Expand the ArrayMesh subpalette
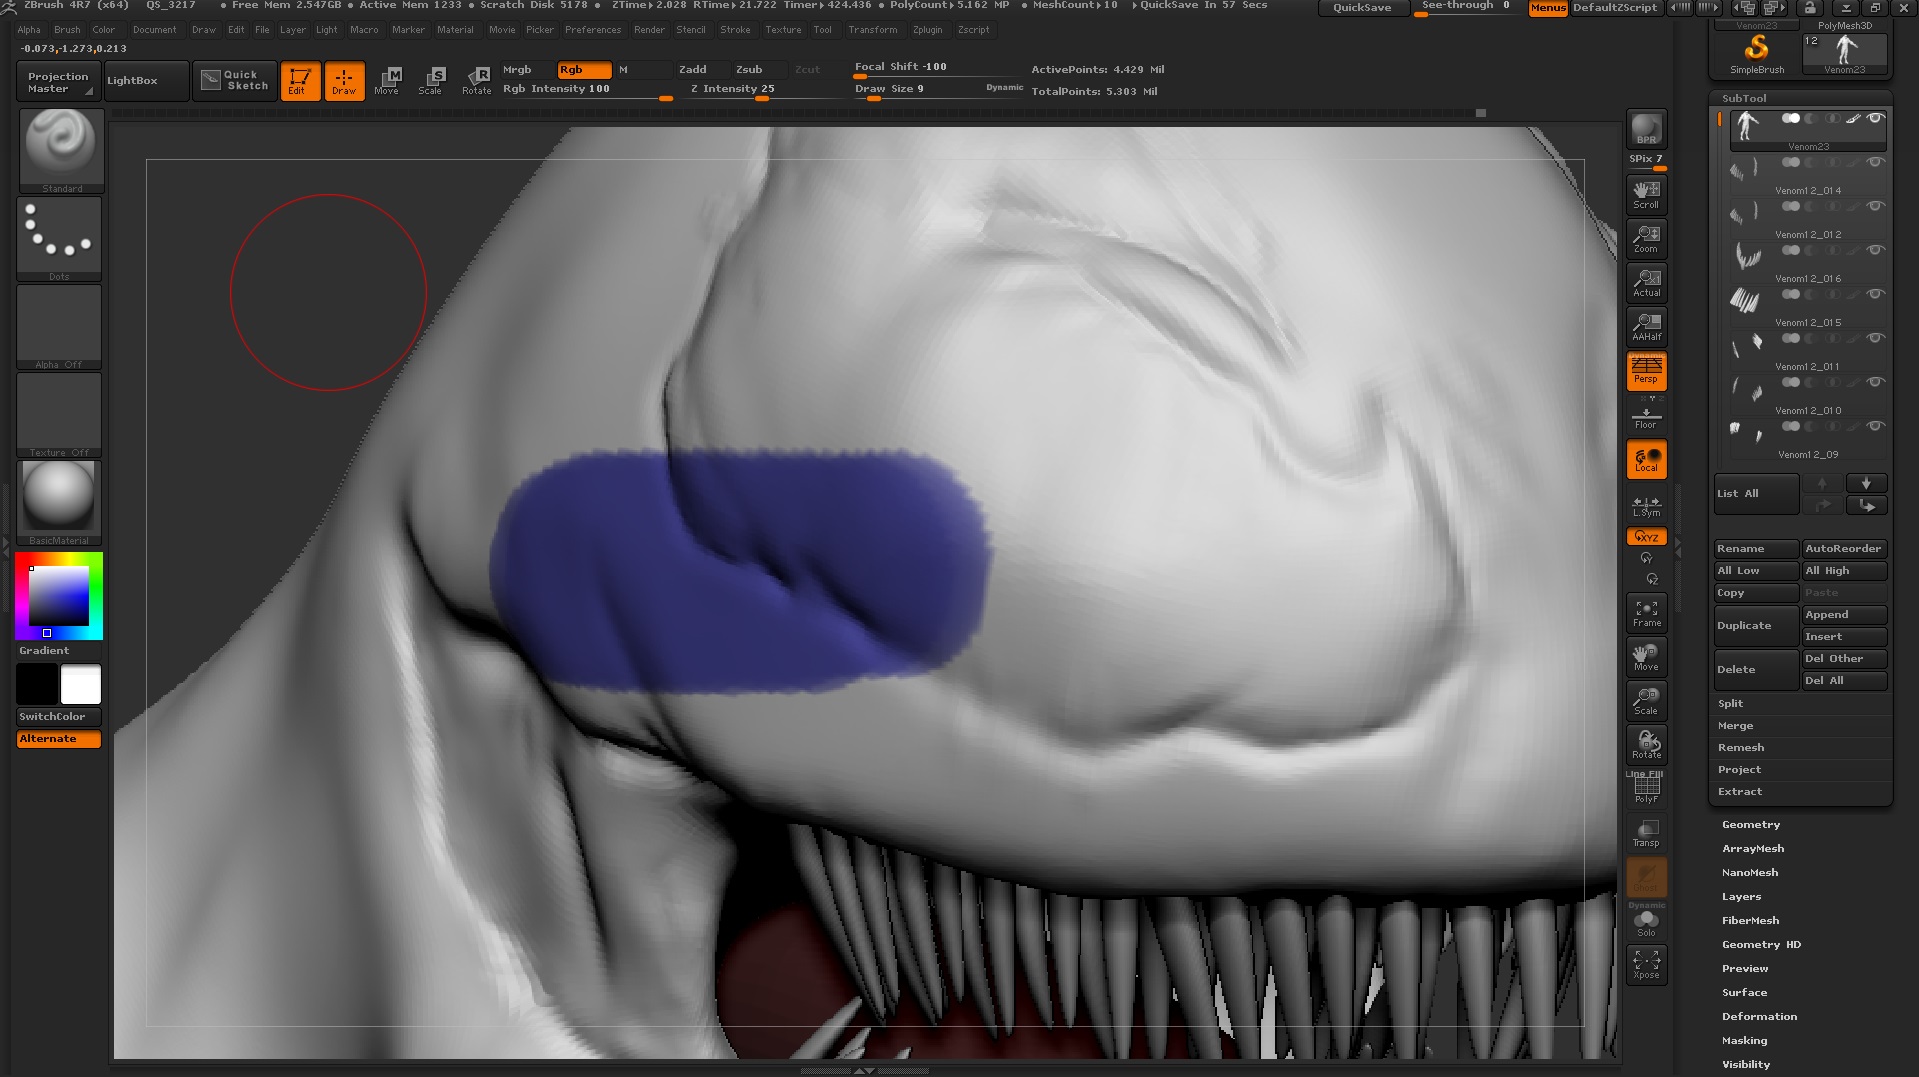 click(1753, 849)
